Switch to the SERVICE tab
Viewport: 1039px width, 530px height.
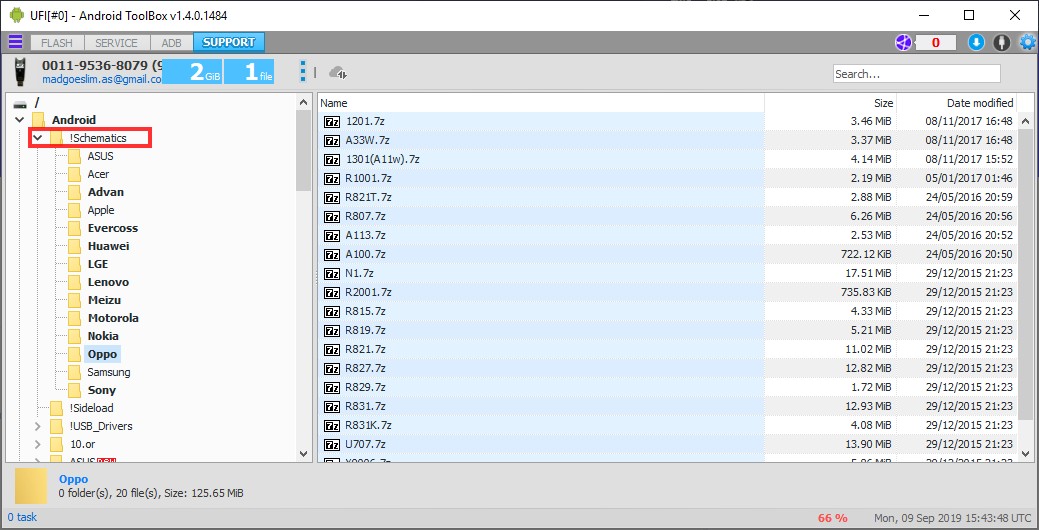[x=117, y=42]
